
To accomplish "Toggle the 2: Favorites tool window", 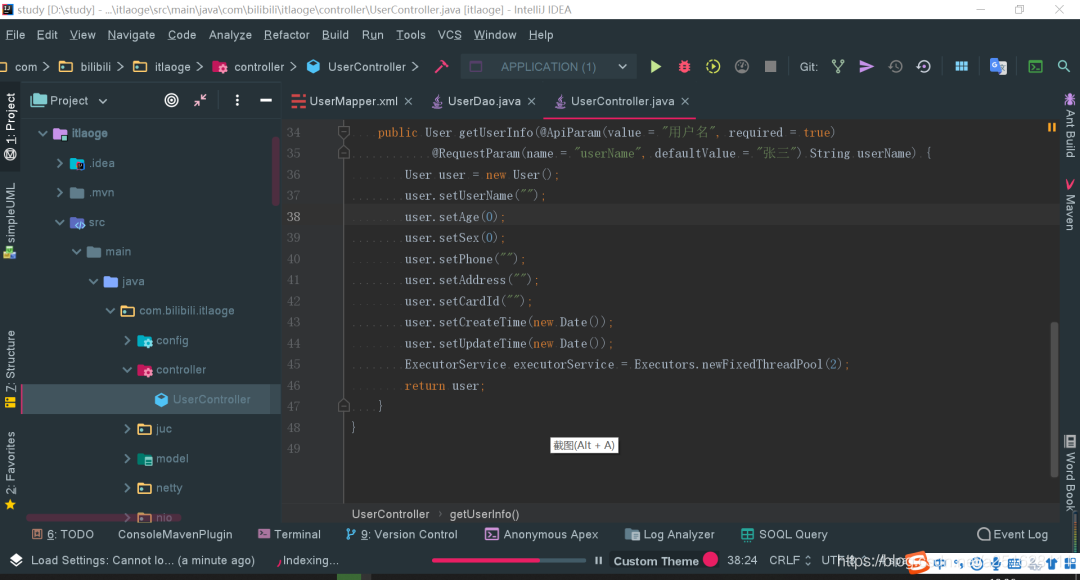I will click(x=10, y=470).
